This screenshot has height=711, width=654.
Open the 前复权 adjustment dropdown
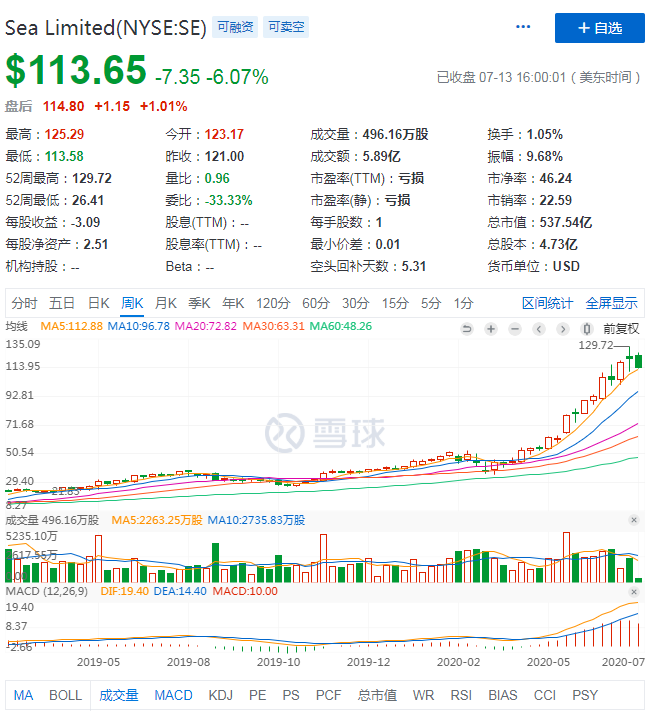tap(620, 328)
